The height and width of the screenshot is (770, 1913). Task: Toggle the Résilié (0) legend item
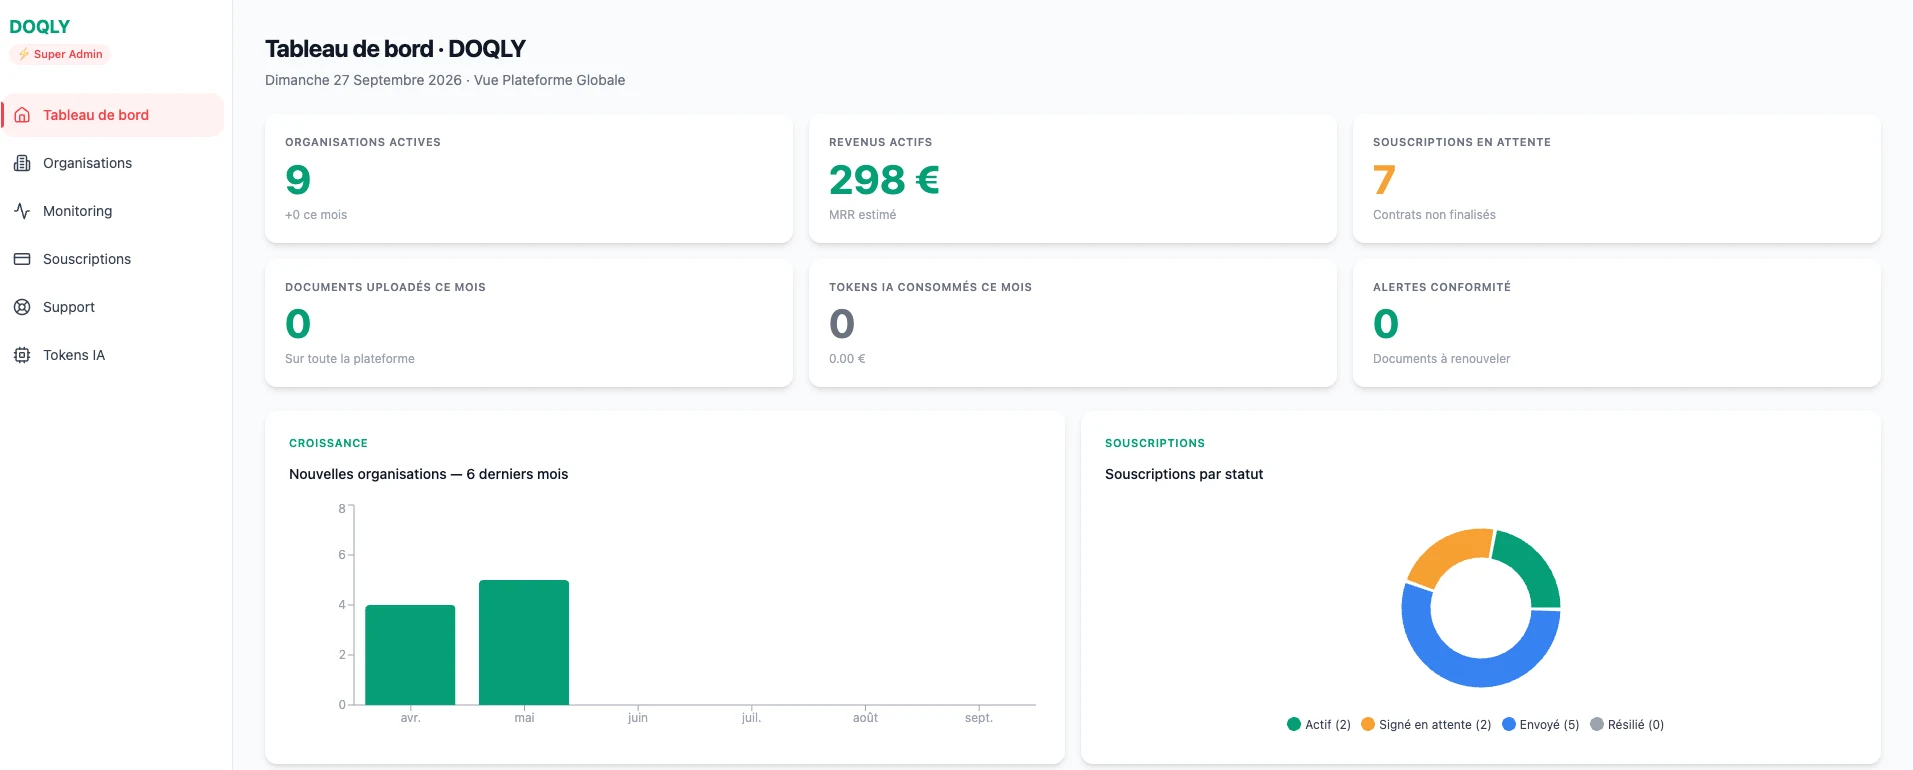1627,725
